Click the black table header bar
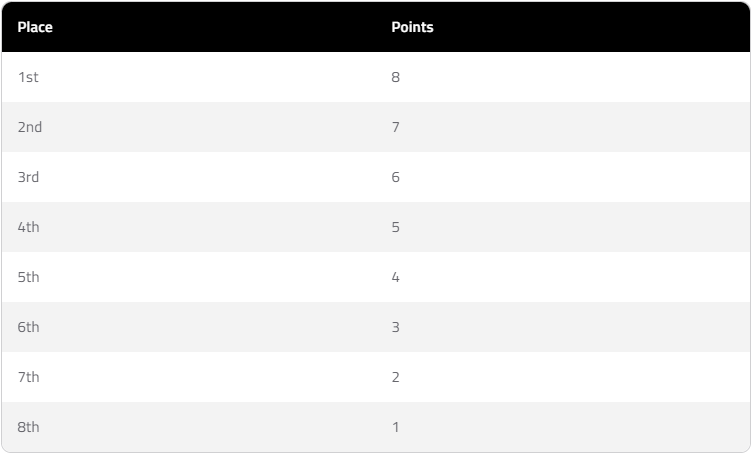 click(x=600, y=27)
